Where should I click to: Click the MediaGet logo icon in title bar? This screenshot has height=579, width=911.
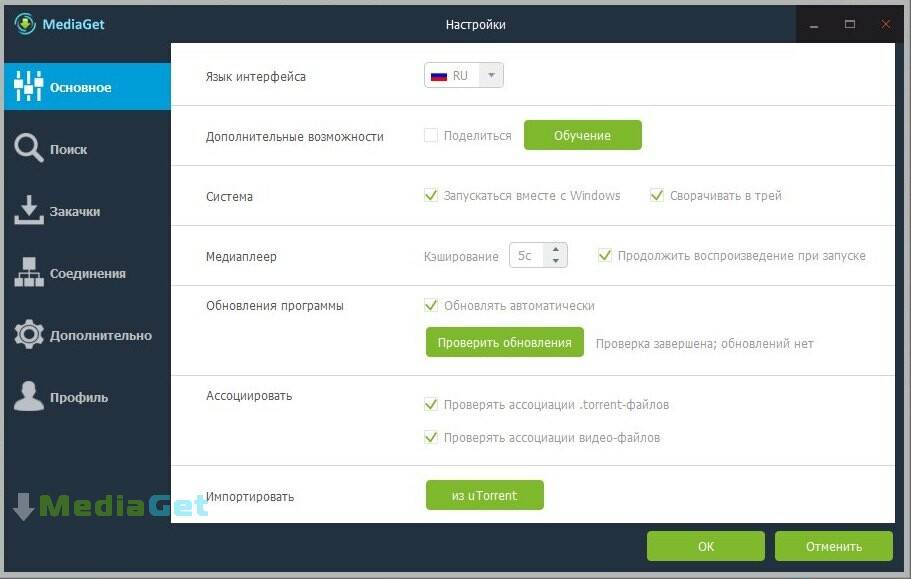coord(25,24)
